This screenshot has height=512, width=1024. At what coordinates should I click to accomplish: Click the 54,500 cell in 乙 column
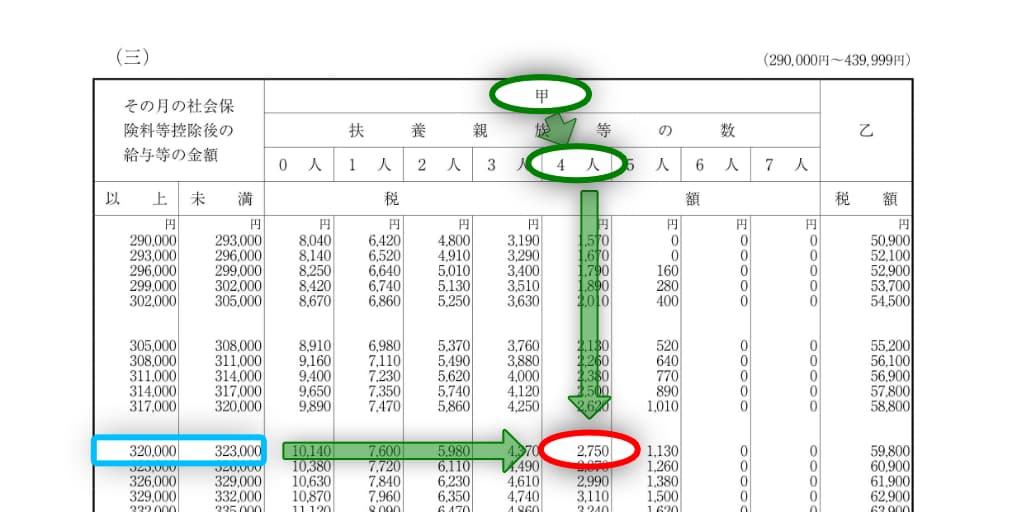(890, 301)
